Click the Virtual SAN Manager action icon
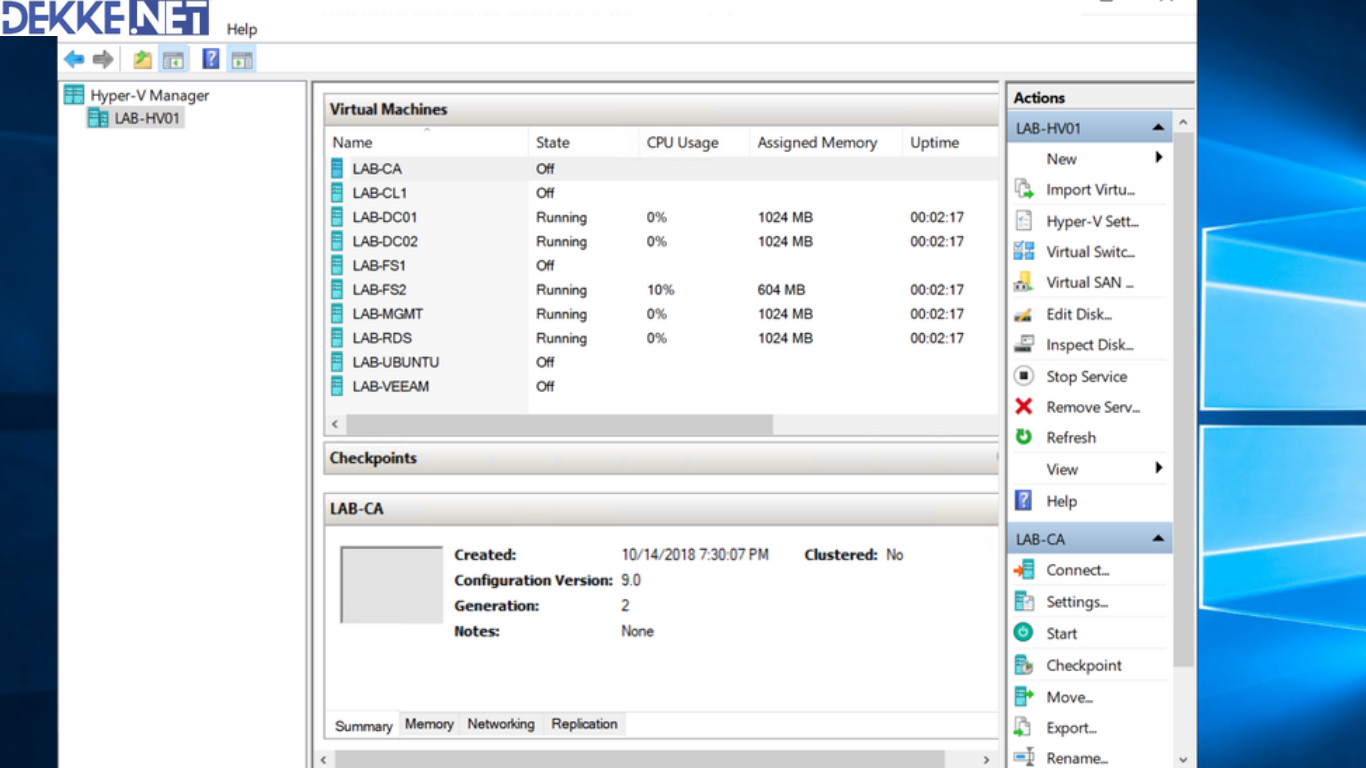This screenshot has width=1366, height=768. 1023,282
